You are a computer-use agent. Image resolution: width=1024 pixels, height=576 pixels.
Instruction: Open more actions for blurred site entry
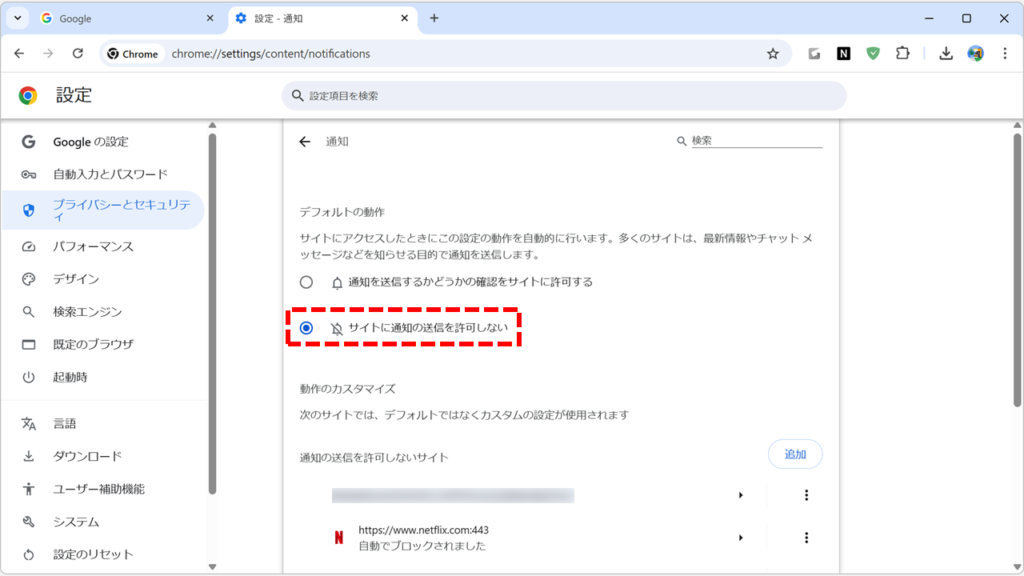pyautogui.click(x=806, y=495)
